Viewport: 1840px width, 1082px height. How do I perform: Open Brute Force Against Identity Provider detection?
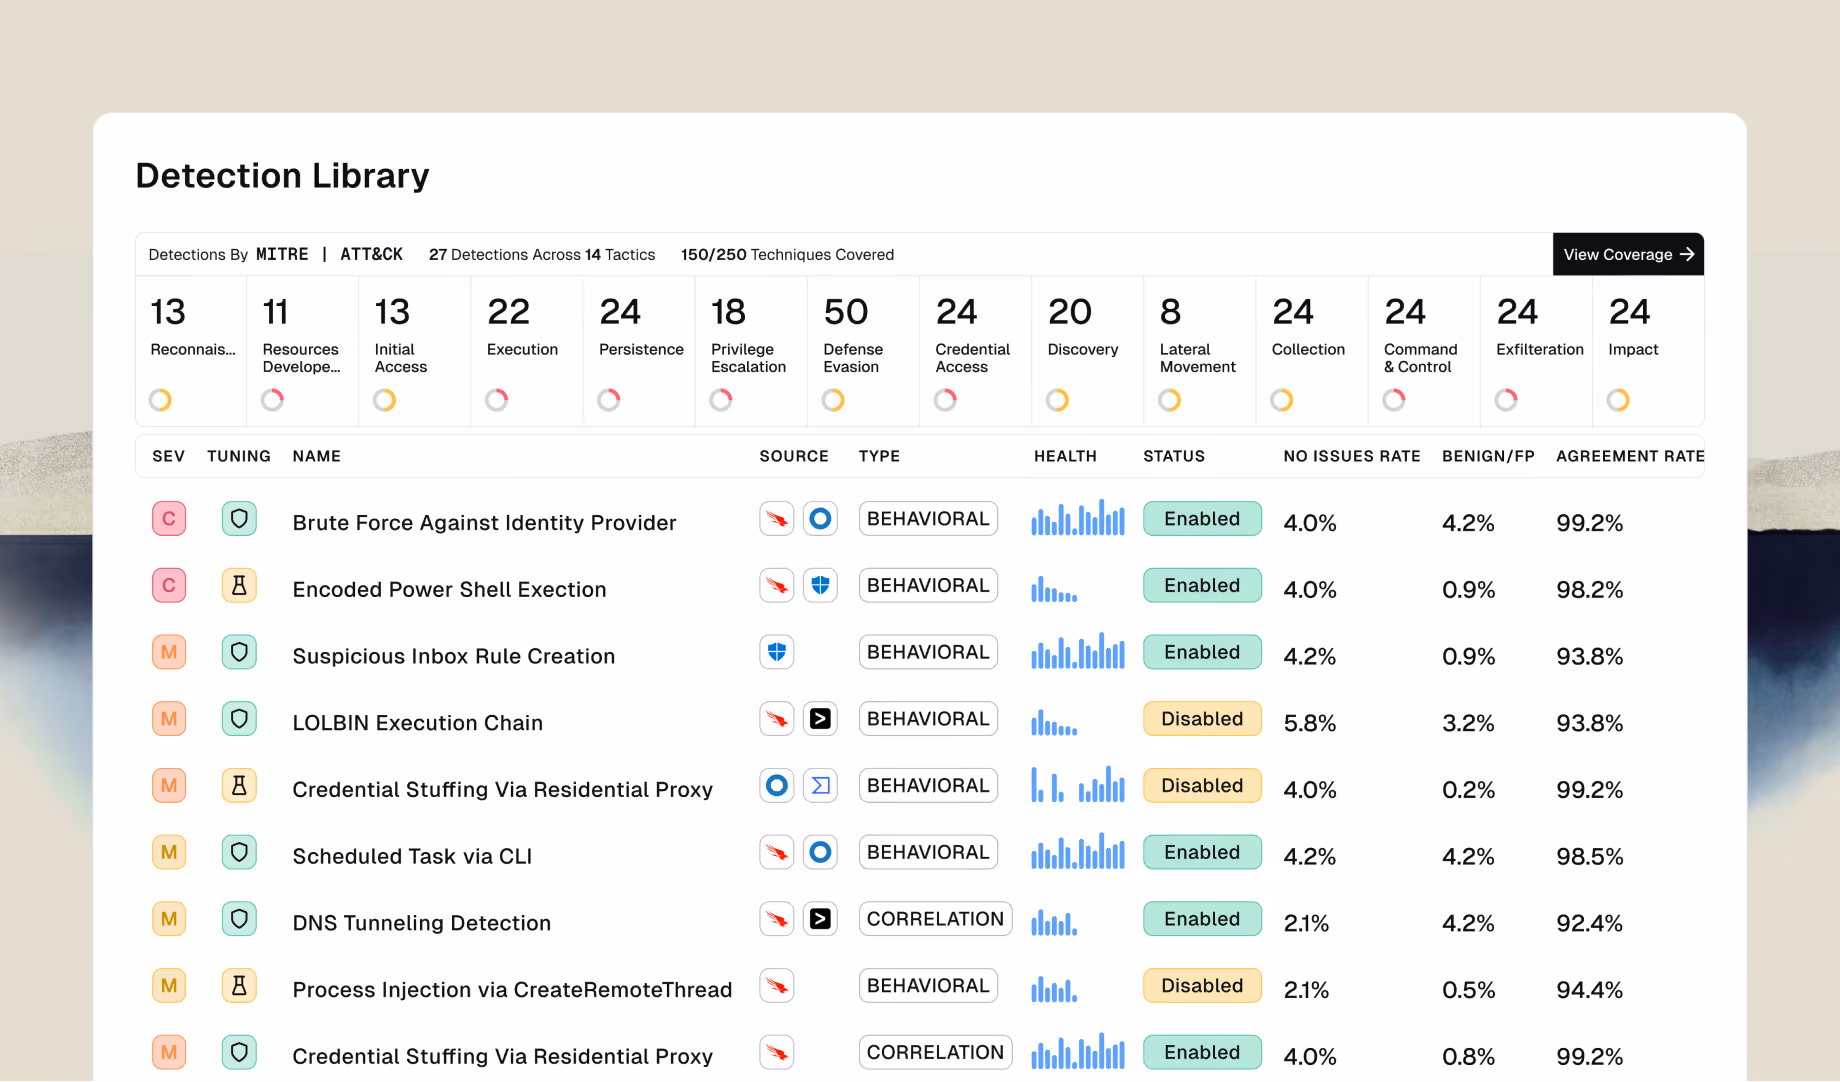click(x=484, y=522)
